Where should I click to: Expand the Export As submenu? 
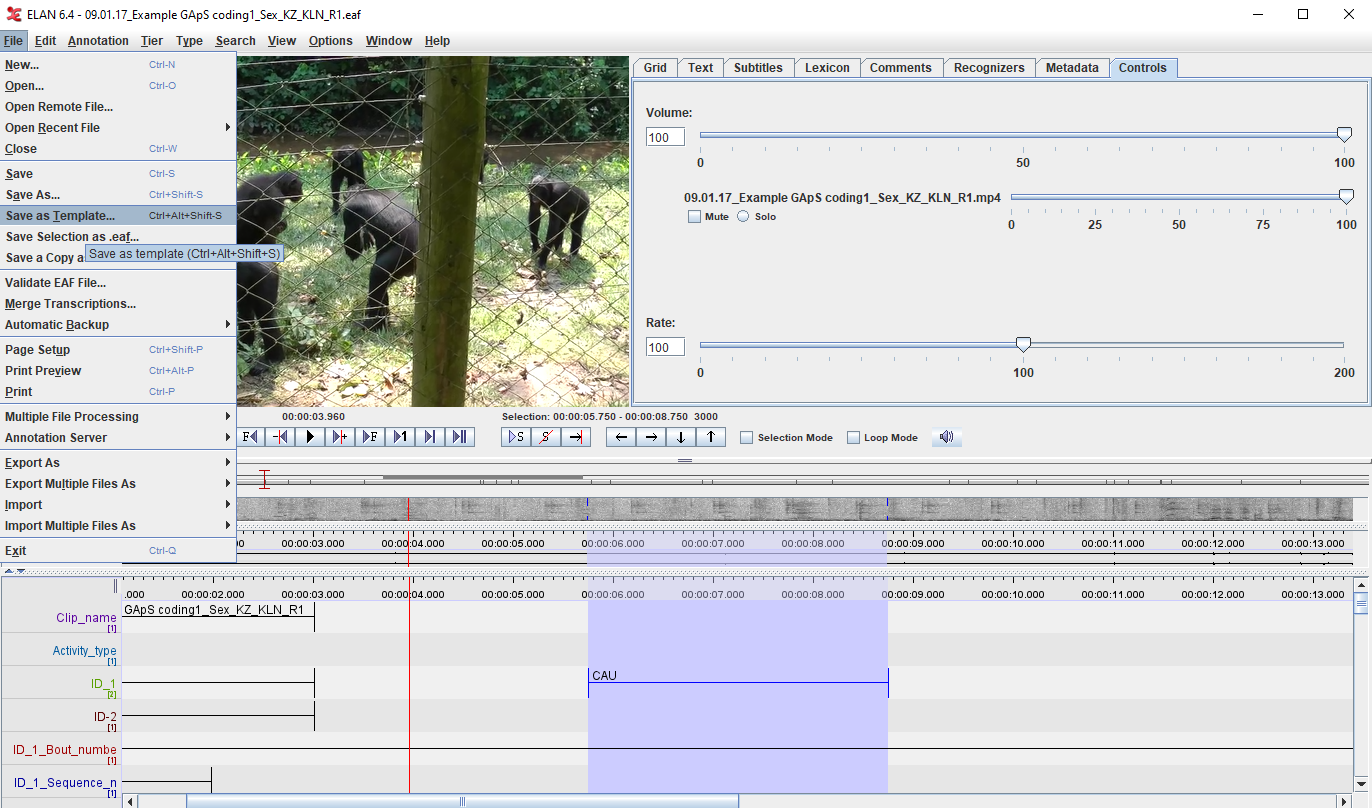(x=117, y=463)
